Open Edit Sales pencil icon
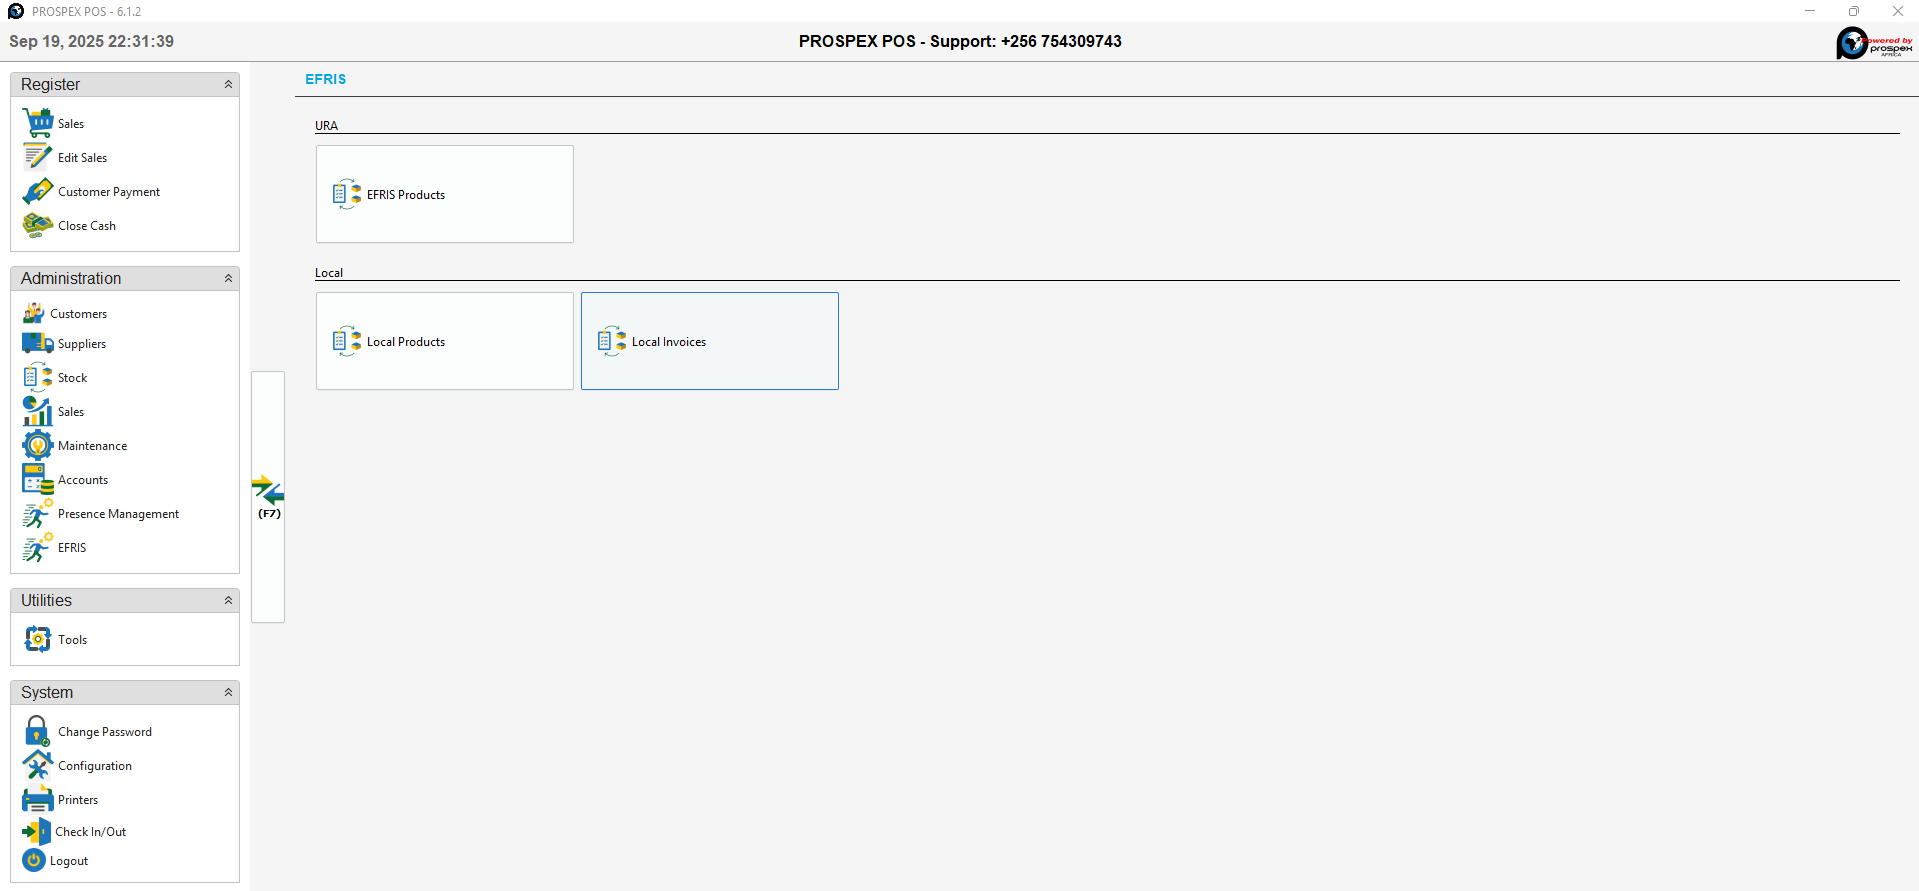This screenshot has width=1919, height=891. click(x=38, y=157)
